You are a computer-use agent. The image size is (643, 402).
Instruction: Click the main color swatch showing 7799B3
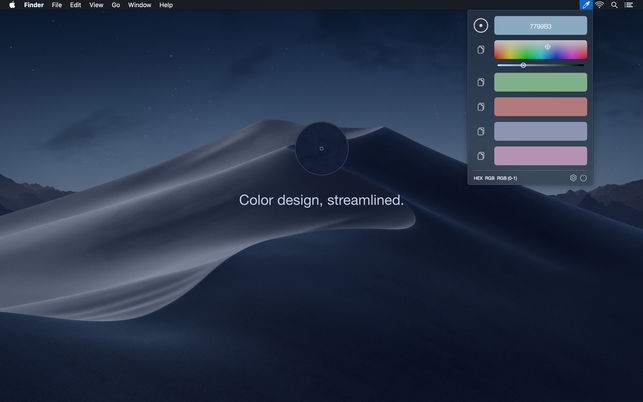(540, 25)
